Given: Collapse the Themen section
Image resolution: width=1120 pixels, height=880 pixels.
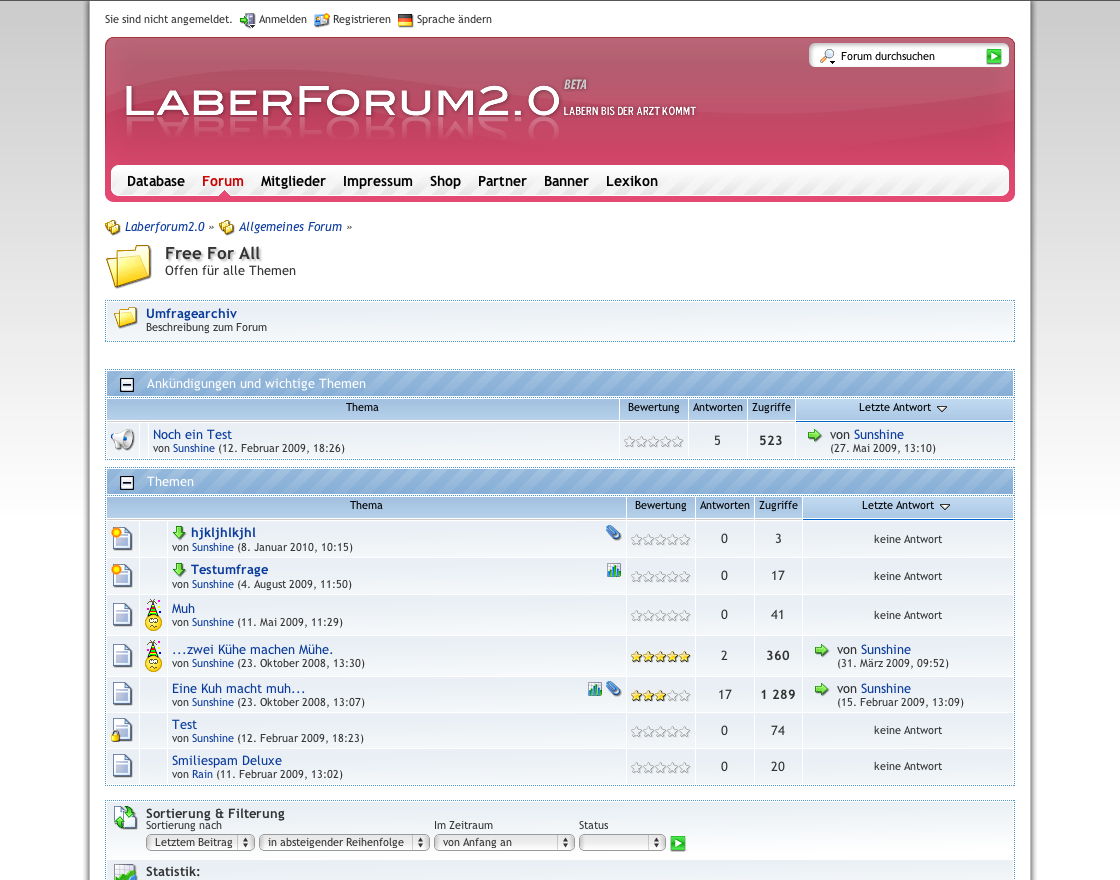Looking at the screenshot, I should pos(127,482).
